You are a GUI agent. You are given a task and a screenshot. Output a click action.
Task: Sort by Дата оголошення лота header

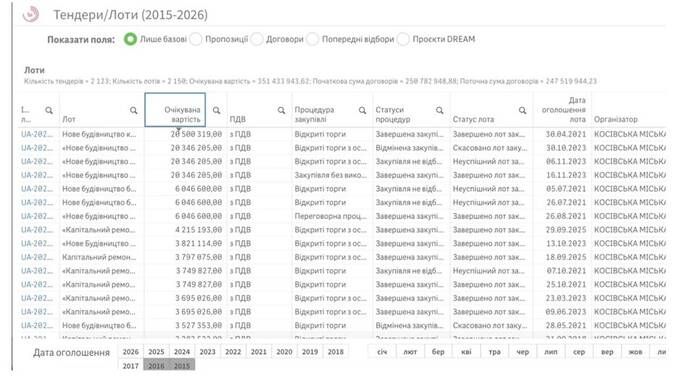pyautogui.click(x=563, y=110)
